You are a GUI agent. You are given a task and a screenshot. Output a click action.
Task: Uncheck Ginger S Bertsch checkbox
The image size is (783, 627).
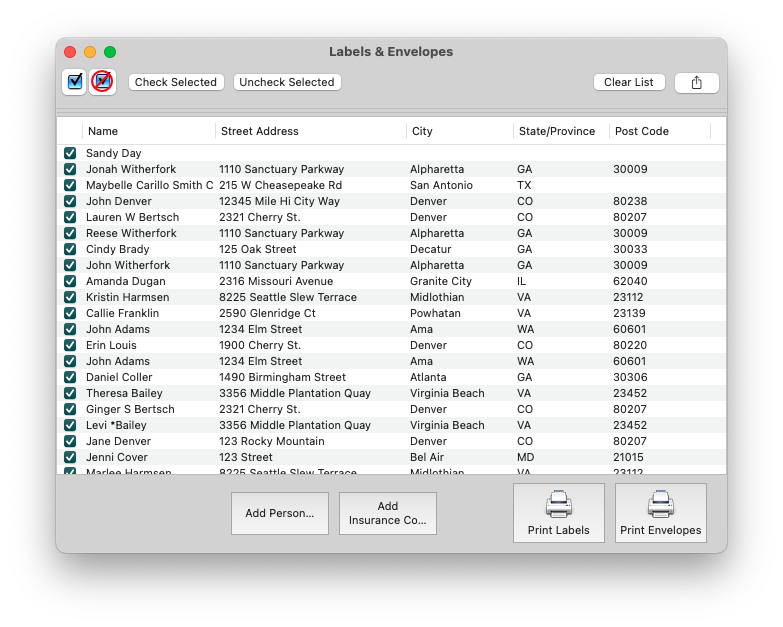coord(70,409)
